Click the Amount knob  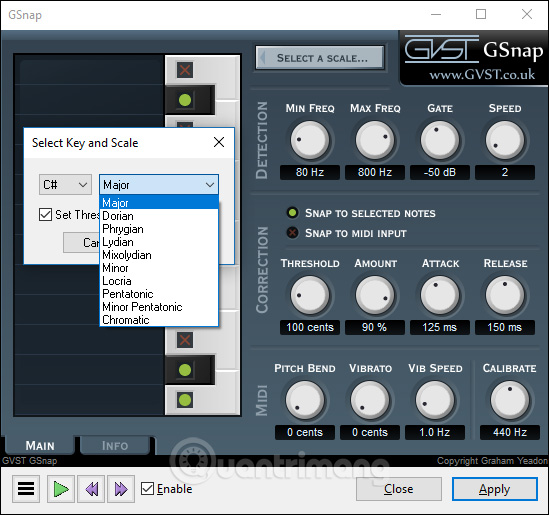[x=375, y=295]
